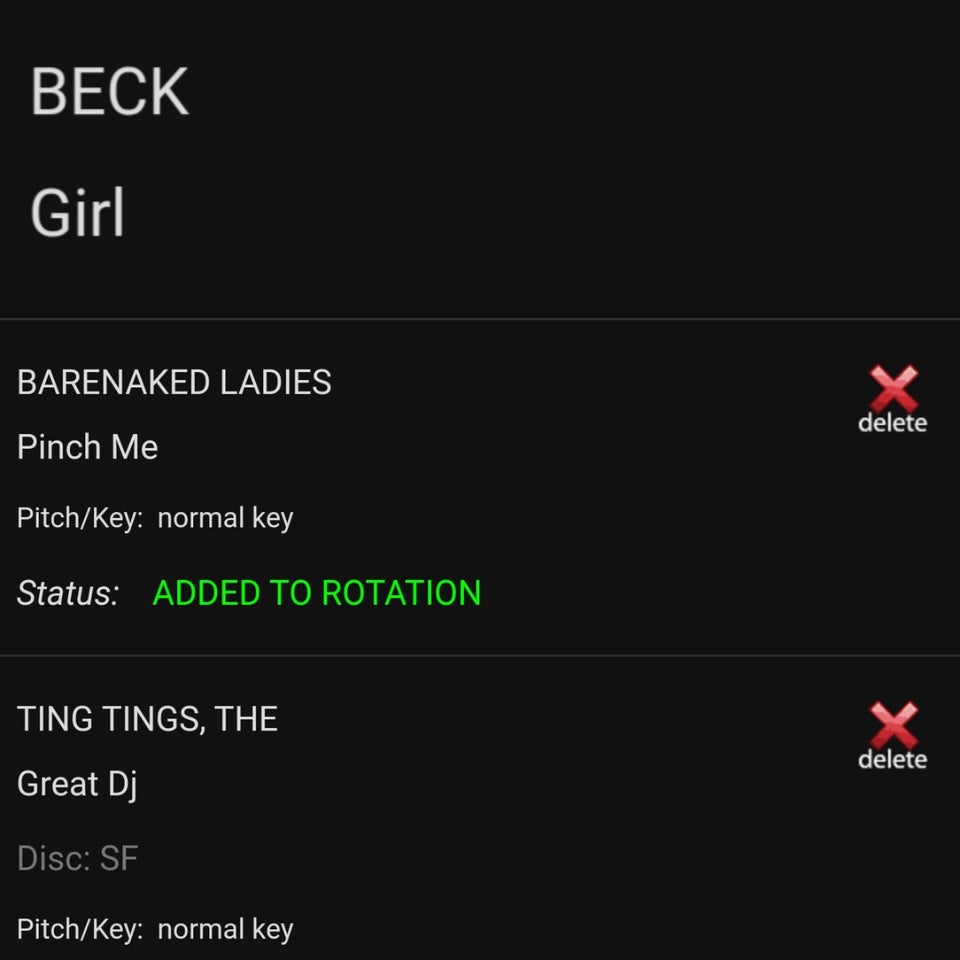Viewport: 960px width, 960px height.
Task: Select the Great Dj song title
Action: pyautogui.click(x=77, y=784)
